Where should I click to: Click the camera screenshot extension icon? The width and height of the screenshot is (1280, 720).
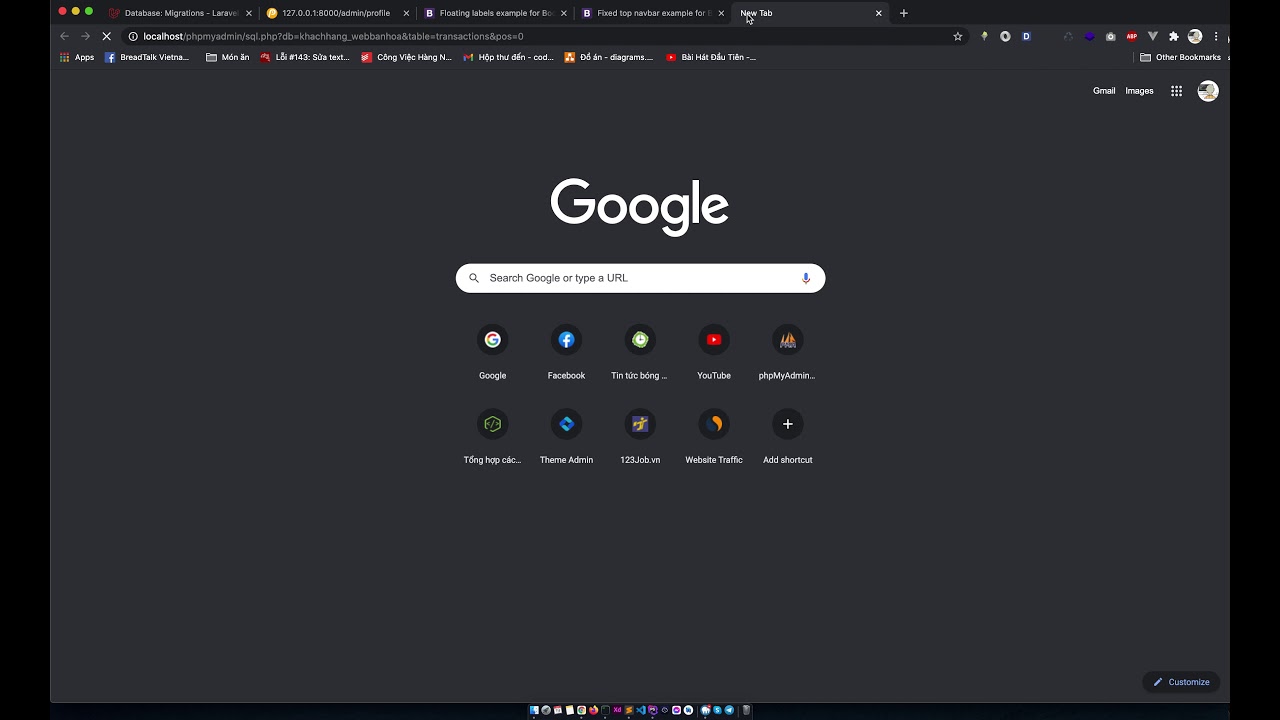(x=1110, y=36)
